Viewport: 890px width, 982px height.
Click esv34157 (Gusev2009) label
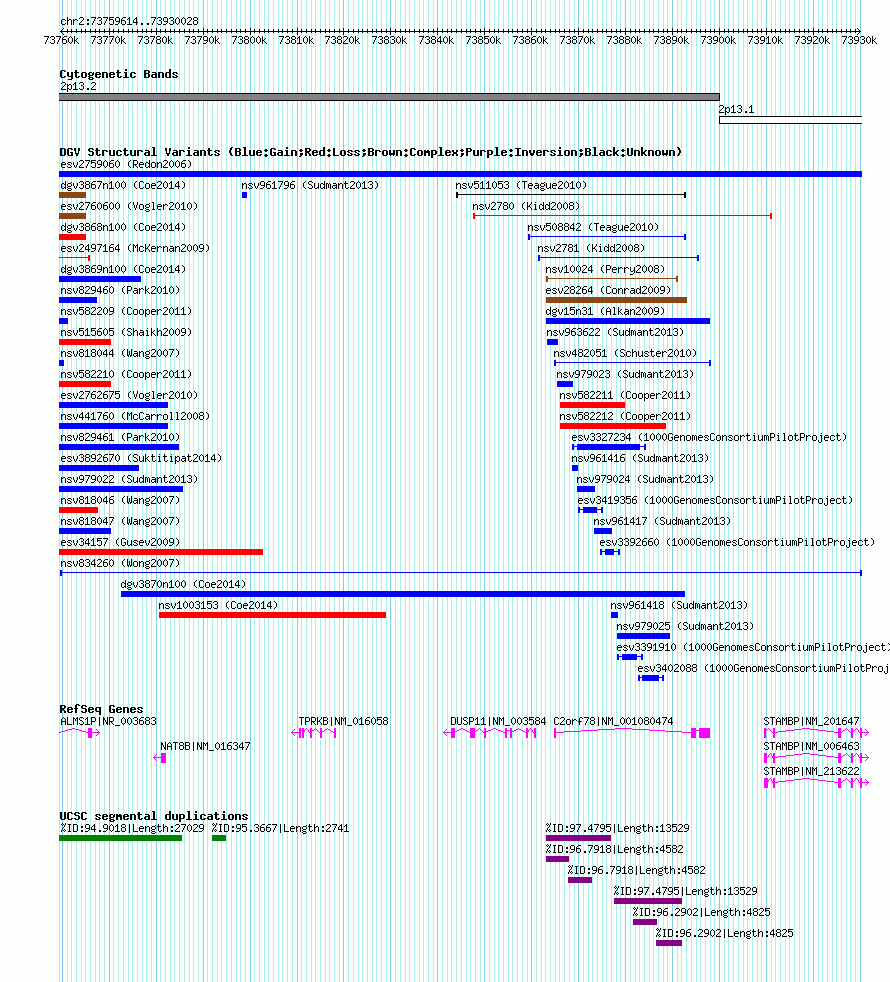click(x=120, y=542)
